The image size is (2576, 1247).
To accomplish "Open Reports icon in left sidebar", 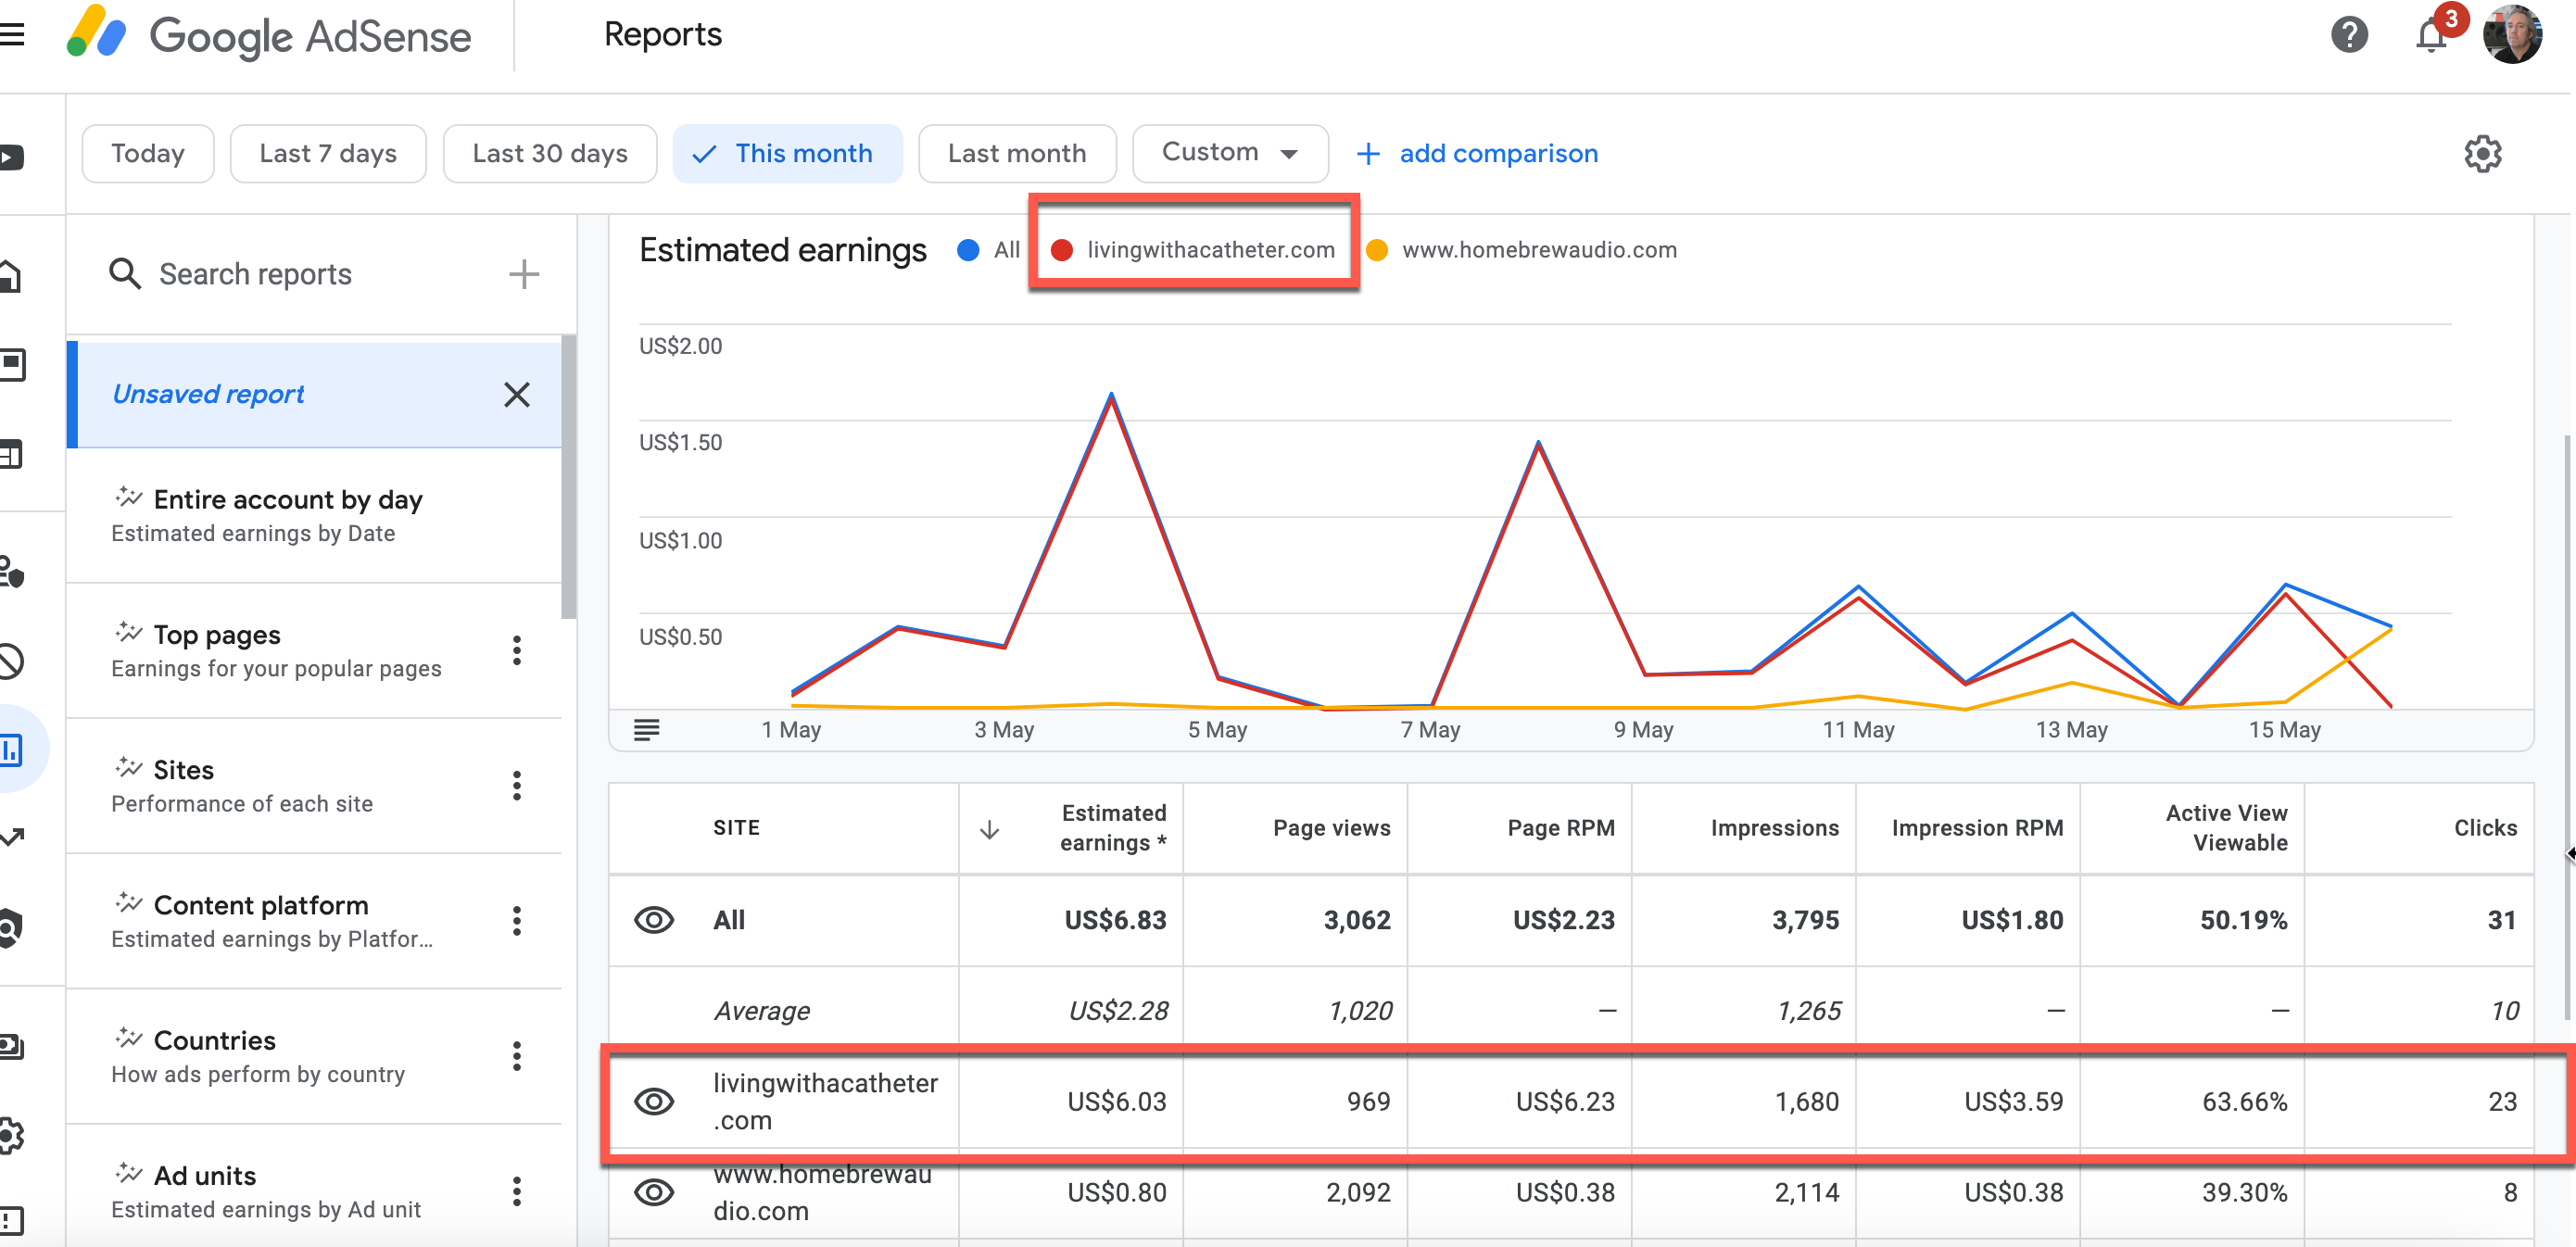I will pos(12,749).
